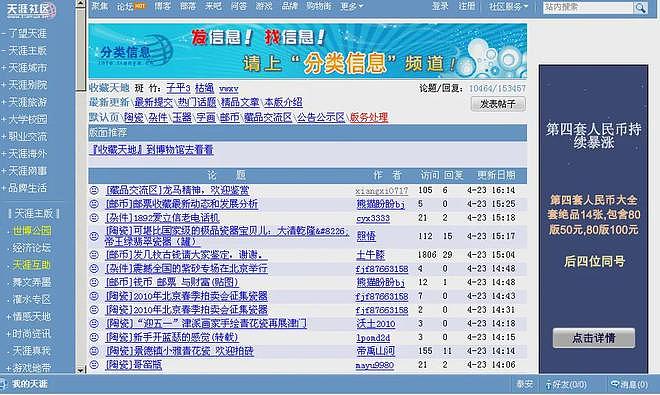
Task: Click the 我的天涯 icon in bottom bar
Action: point(3,384)
